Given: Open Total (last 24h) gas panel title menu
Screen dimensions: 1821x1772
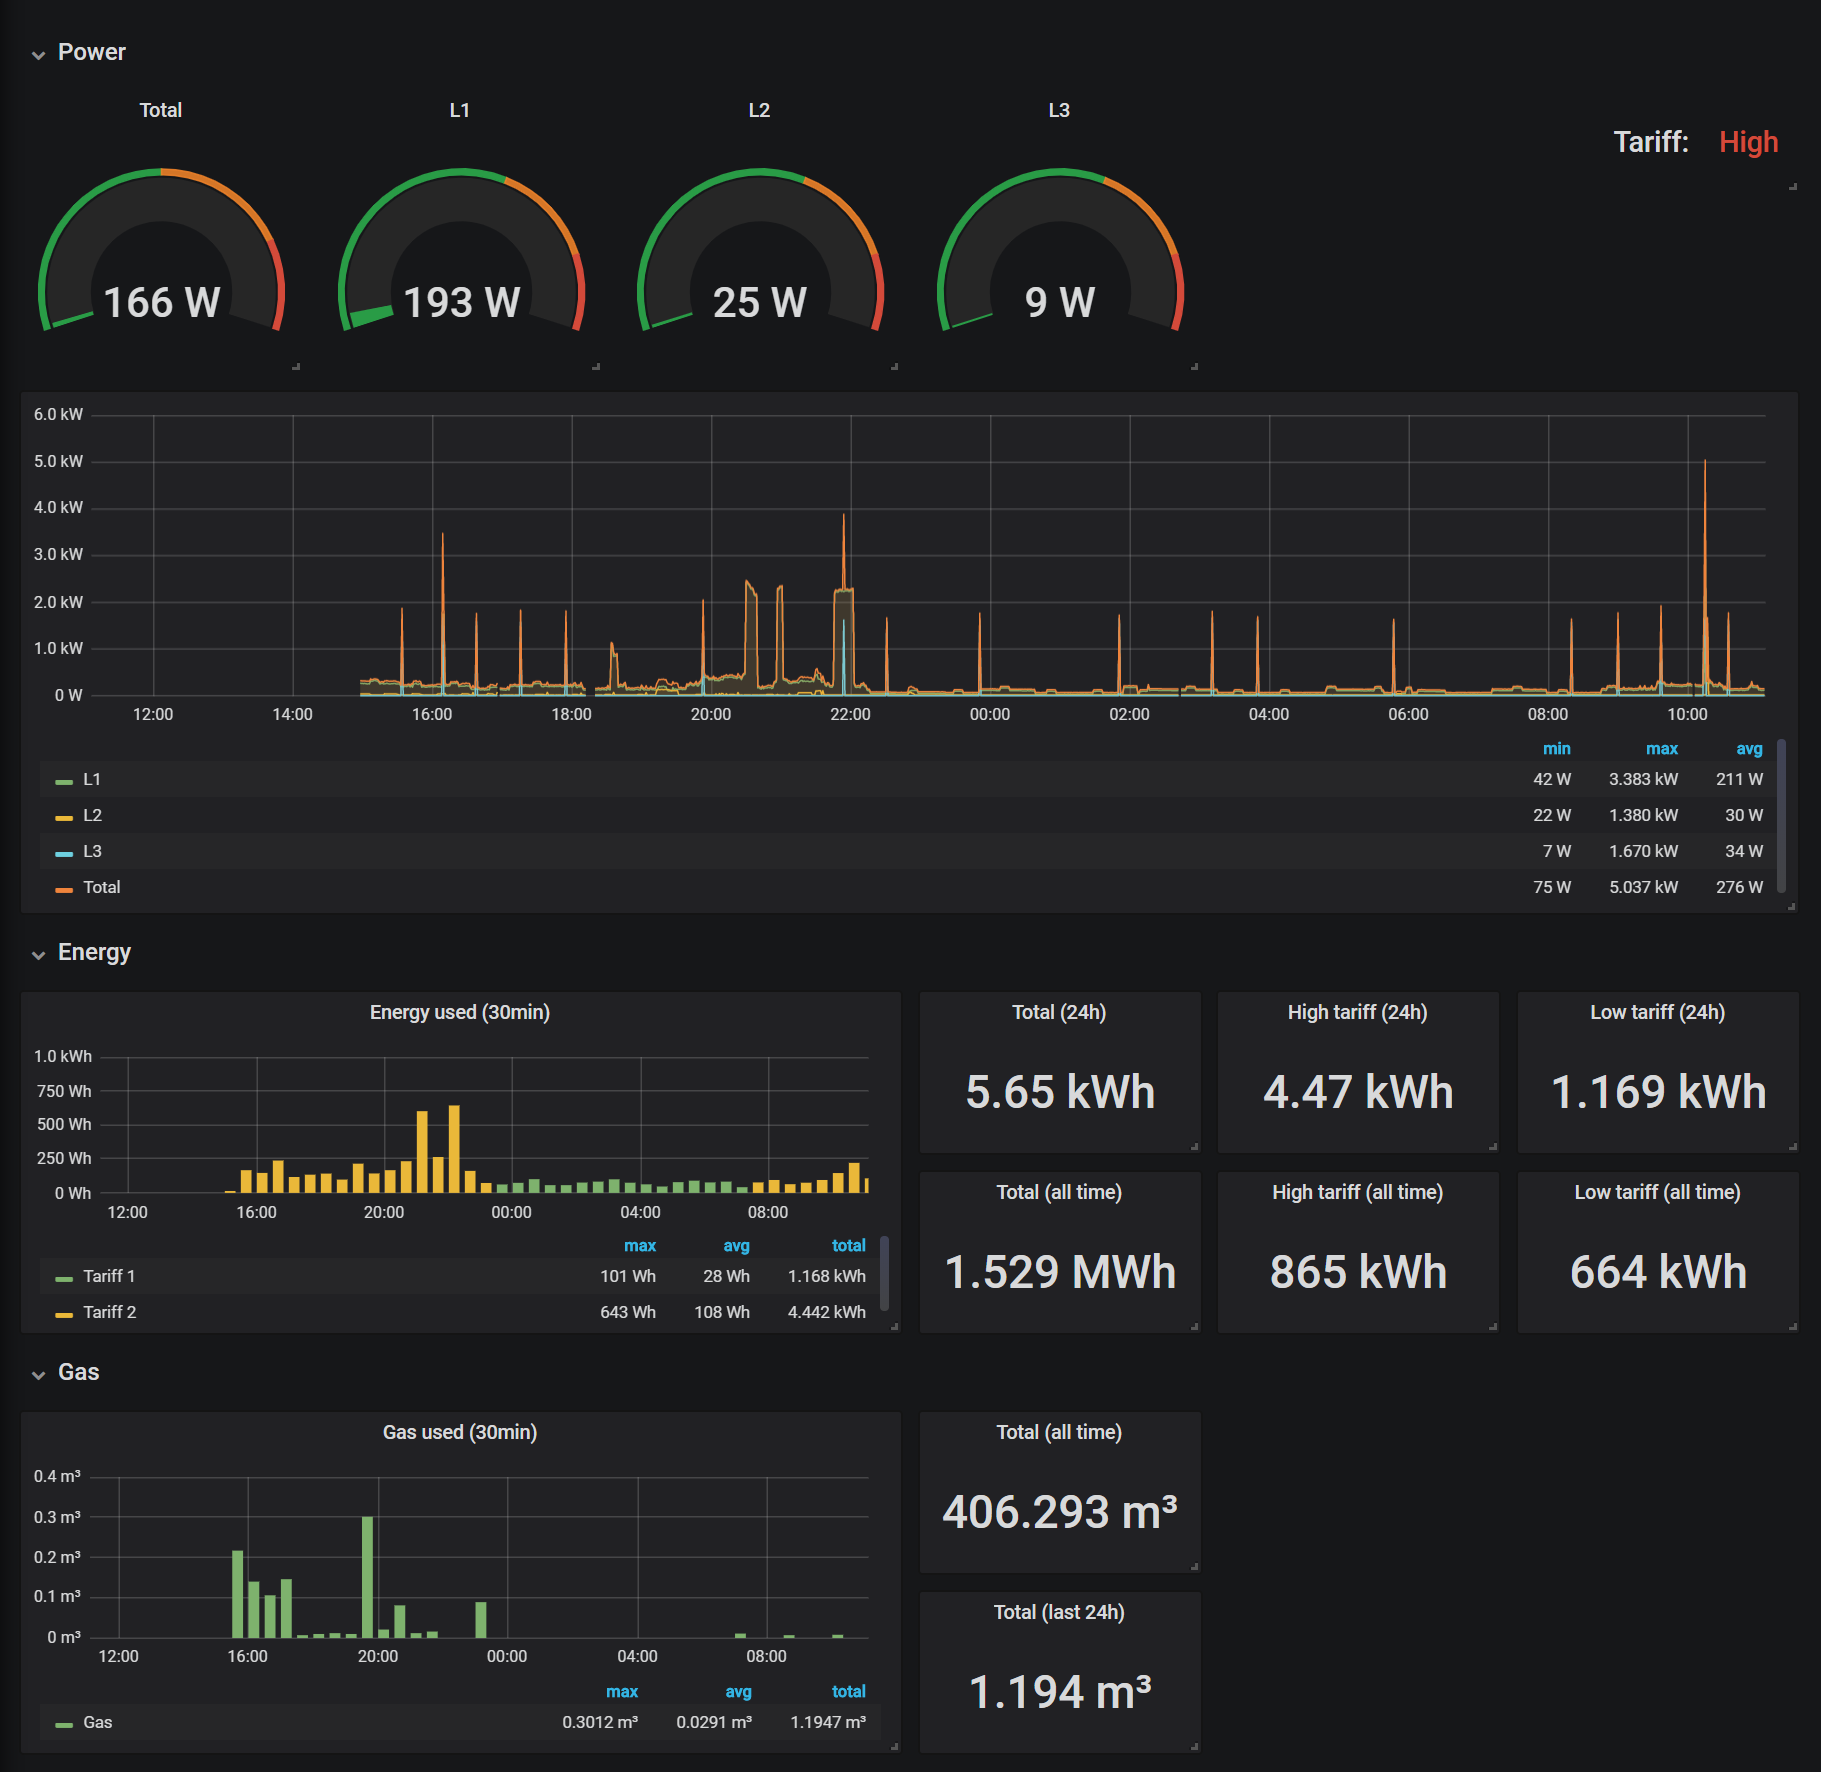Looking at the screenshot, I should coord(1059,1612).
